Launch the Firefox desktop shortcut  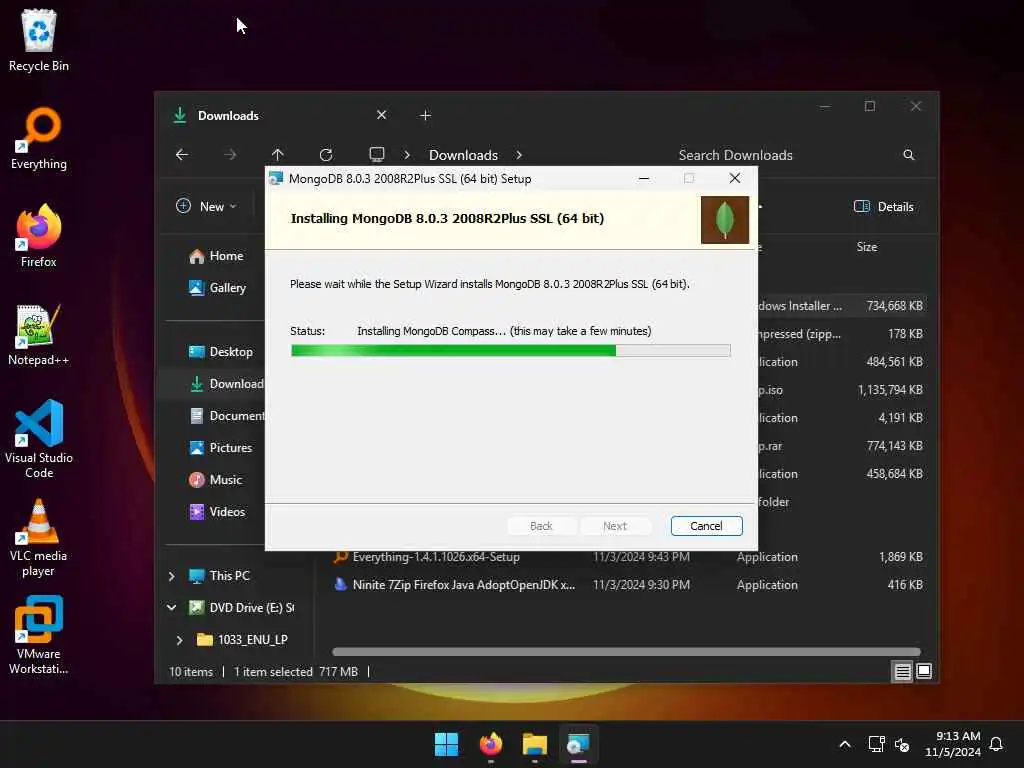coord(39,236)
